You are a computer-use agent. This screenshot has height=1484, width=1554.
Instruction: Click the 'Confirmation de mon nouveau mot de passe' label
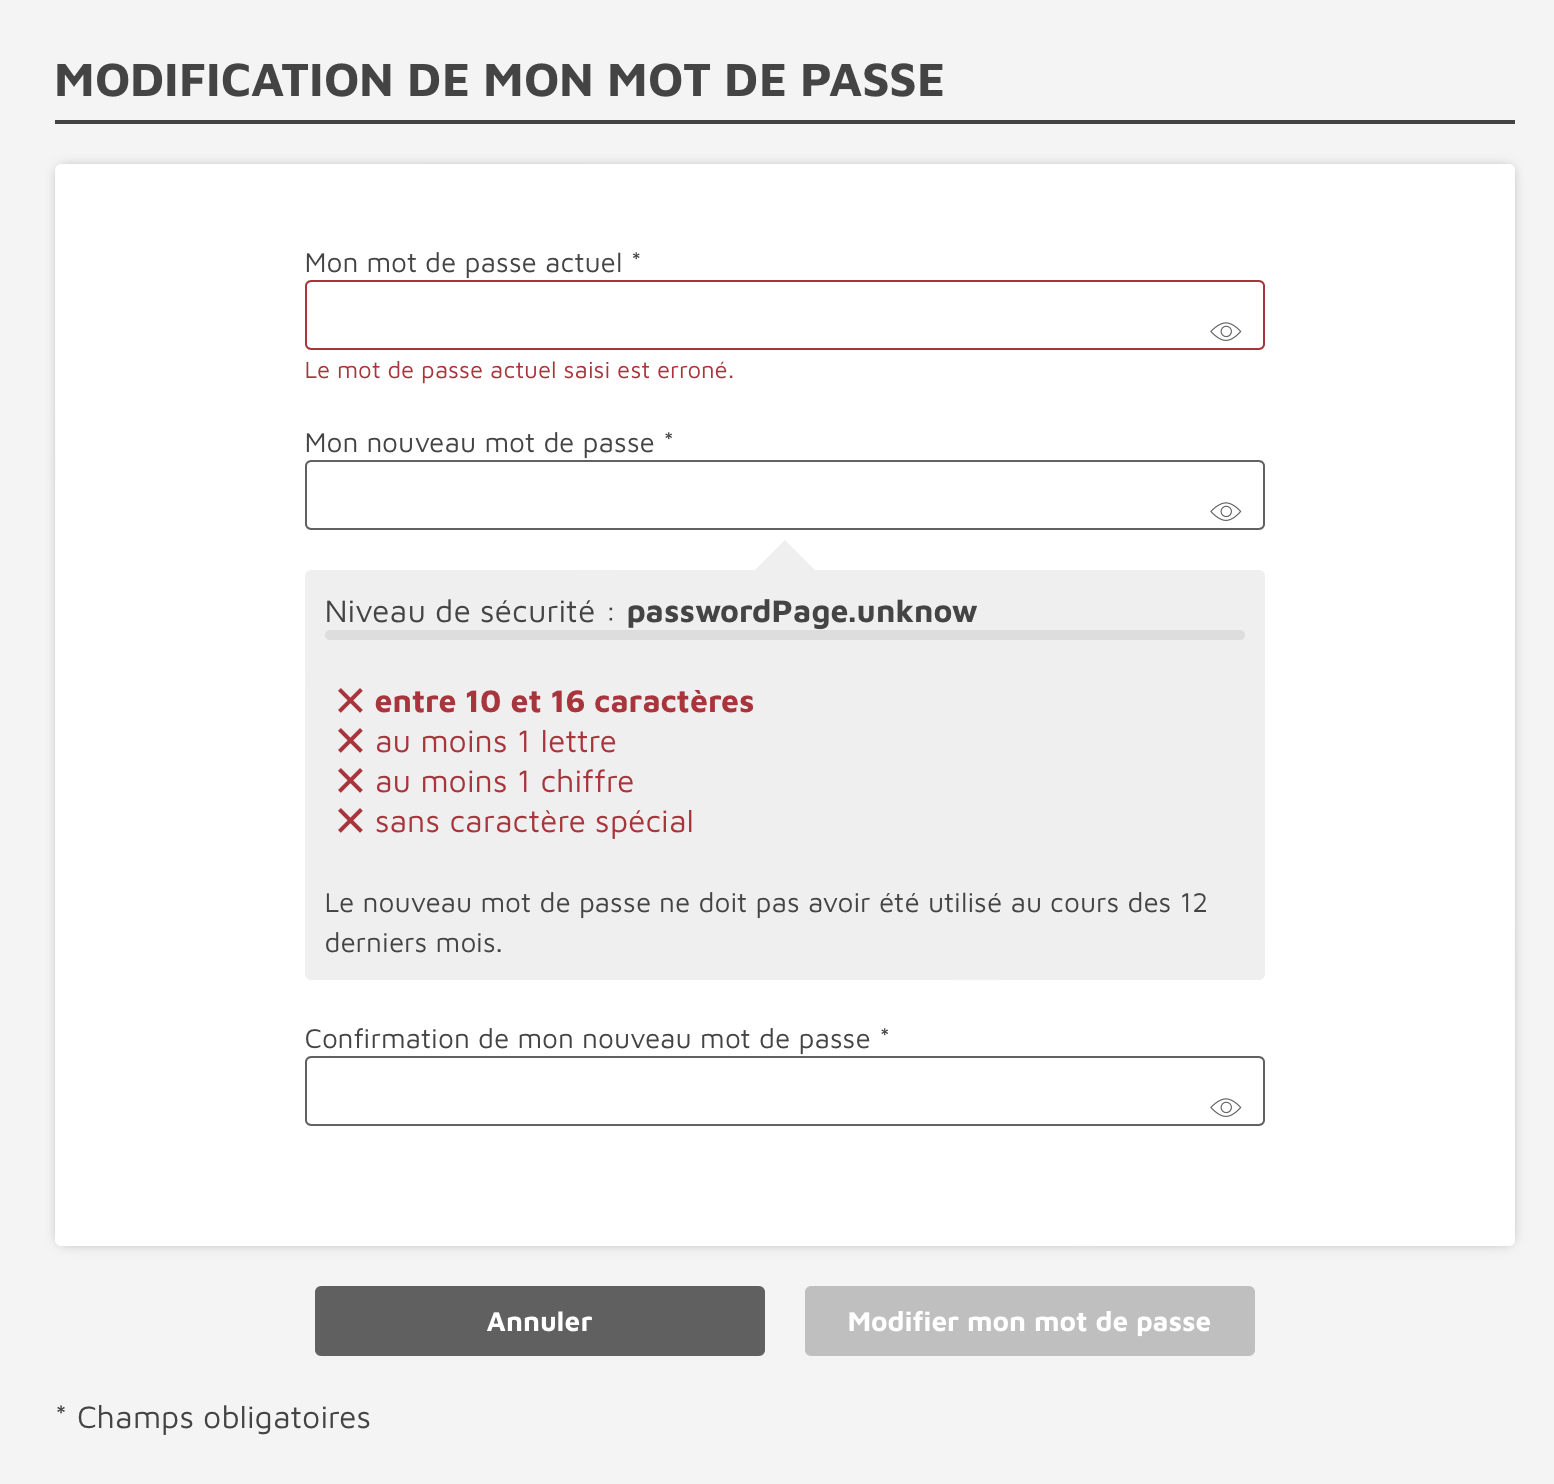point(587,1039)
